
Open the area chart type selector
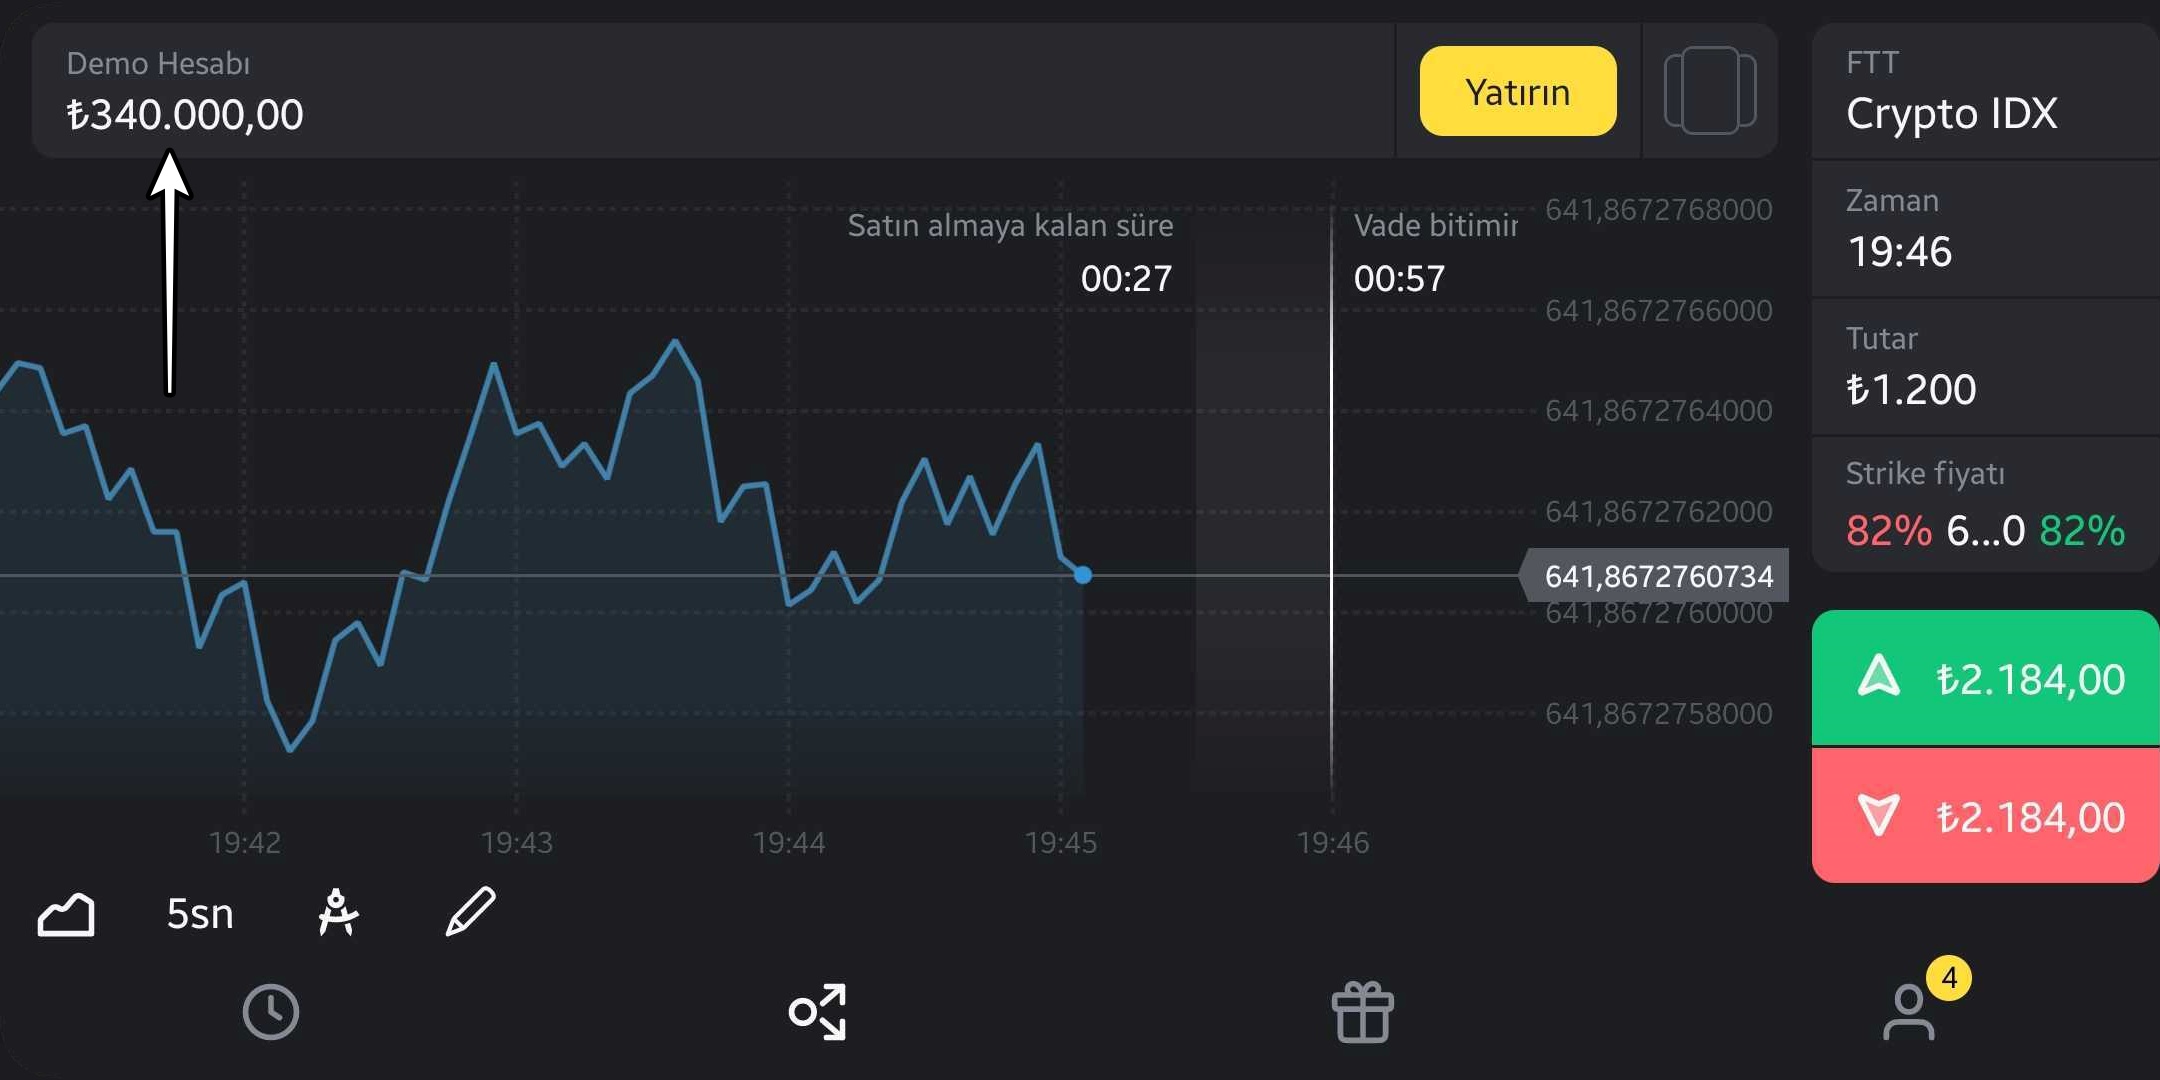click(x=66, y=914)
